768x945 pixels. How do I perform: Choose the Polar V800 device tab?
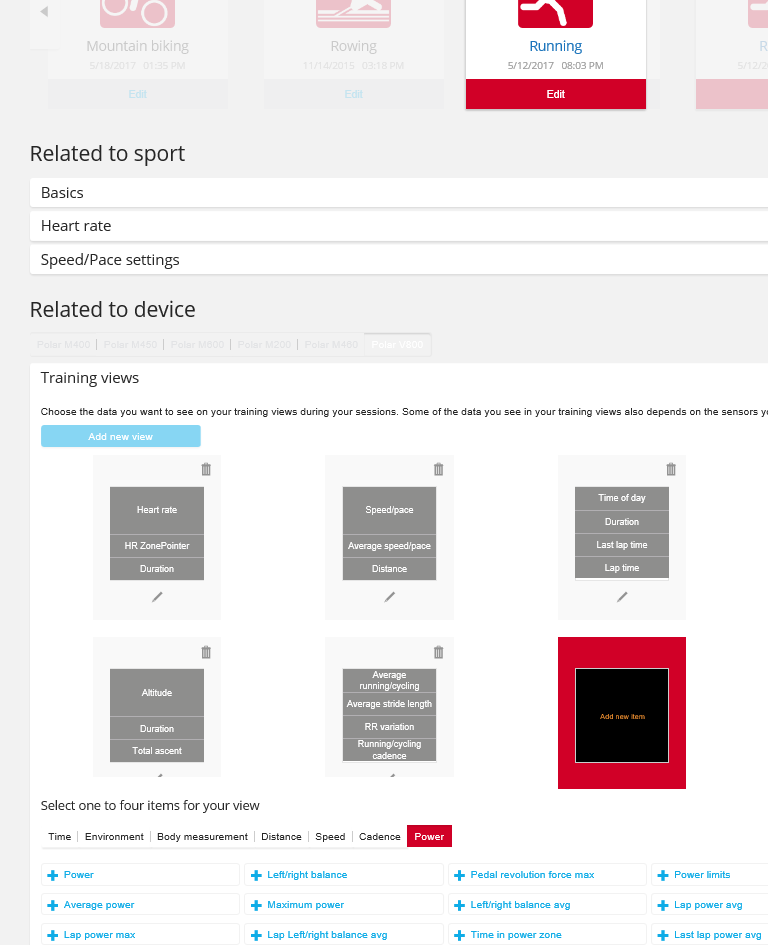tap(397, 345)
